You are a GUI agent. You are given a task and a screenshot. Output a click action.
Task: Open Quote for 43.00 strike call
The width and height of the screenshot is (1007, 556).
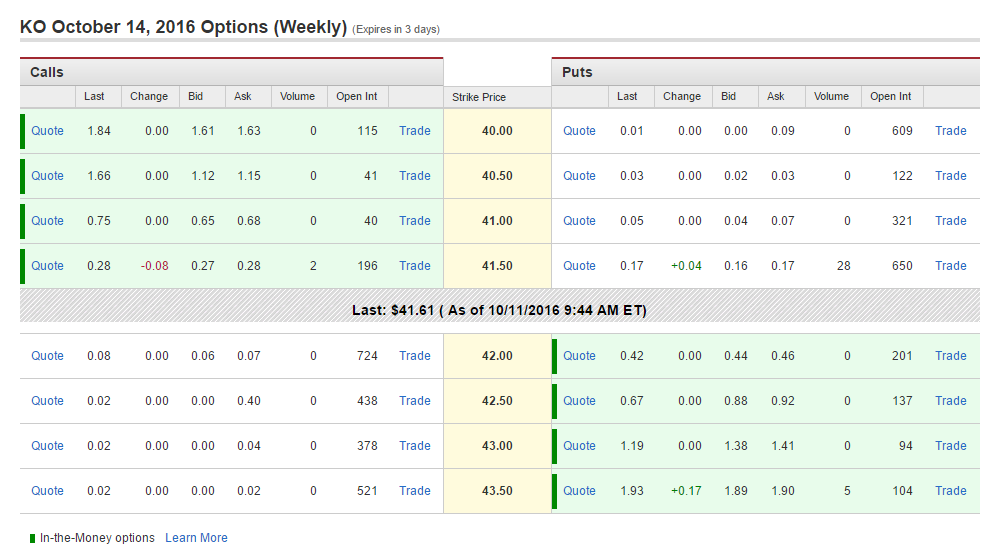(48, 446)
